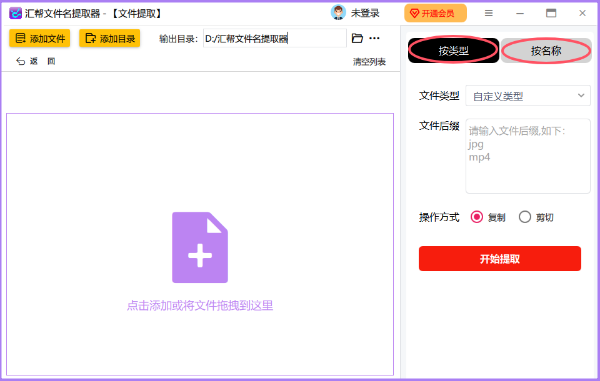Open the output folder browse icon
This screenshot has width=600, height=381.
[x=357, y=38]
